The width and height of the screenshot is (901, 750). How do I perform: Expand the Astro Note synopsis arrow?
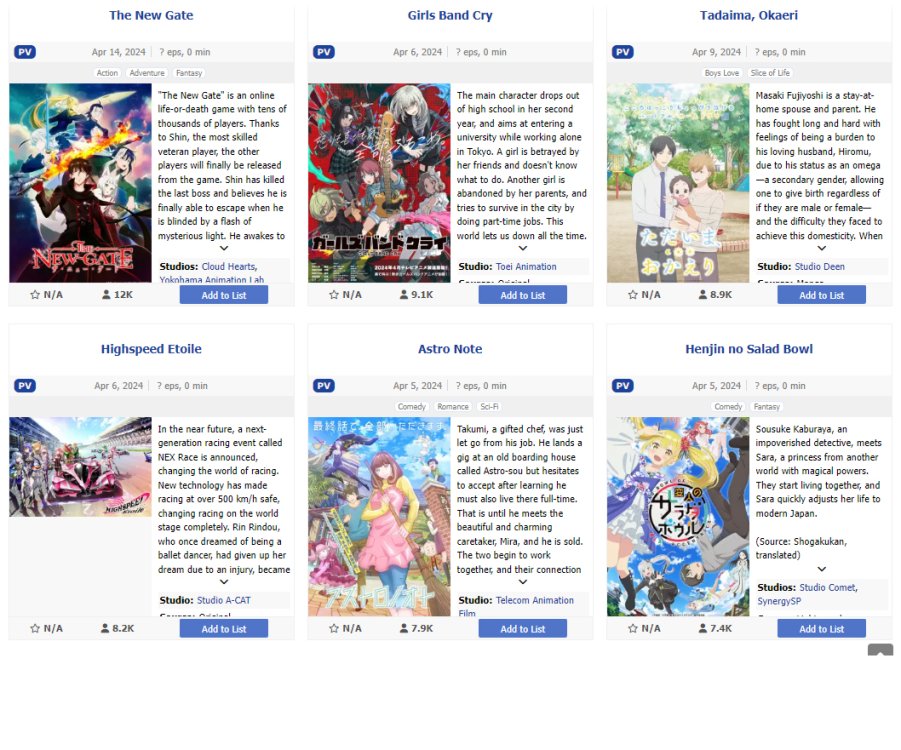point(523,582)
